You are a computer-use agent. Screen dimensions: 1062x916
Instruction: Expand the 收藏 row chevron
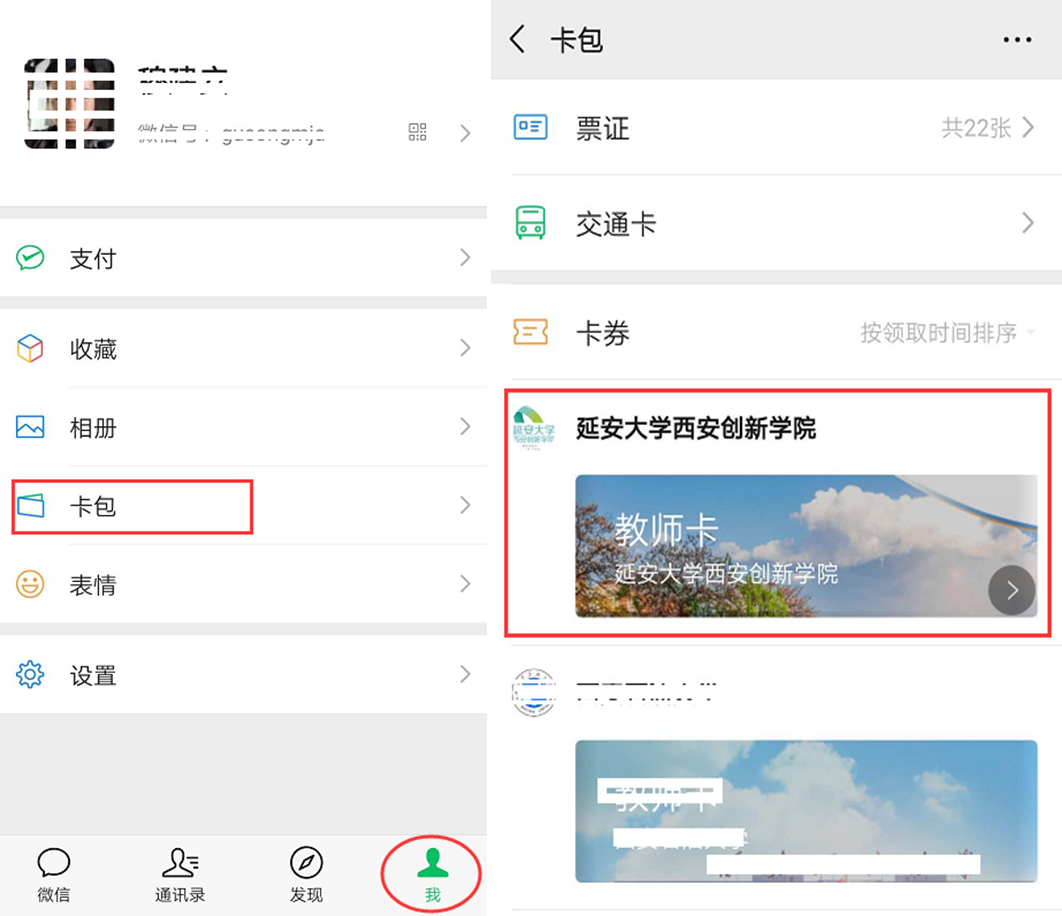click(x=465, y=348)
